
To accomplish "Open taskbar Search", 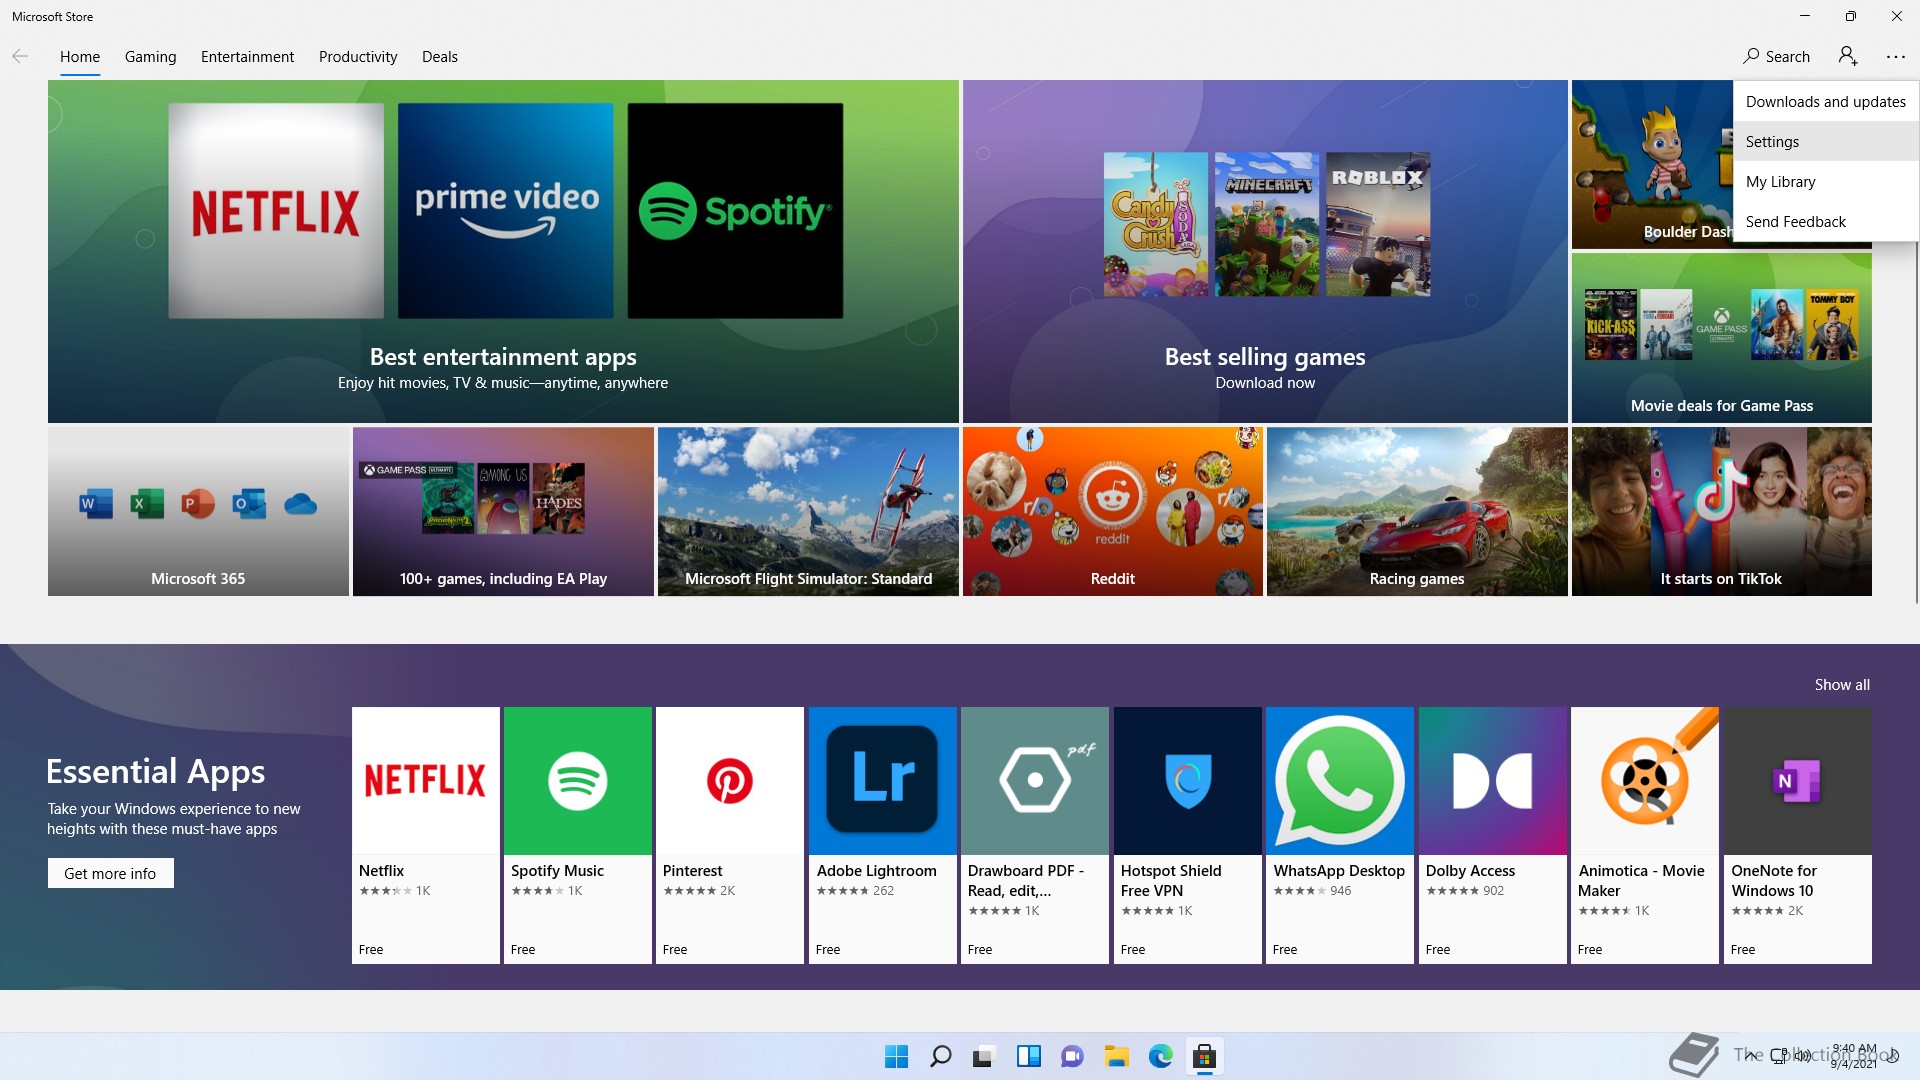I will [x=940, y=1056].
